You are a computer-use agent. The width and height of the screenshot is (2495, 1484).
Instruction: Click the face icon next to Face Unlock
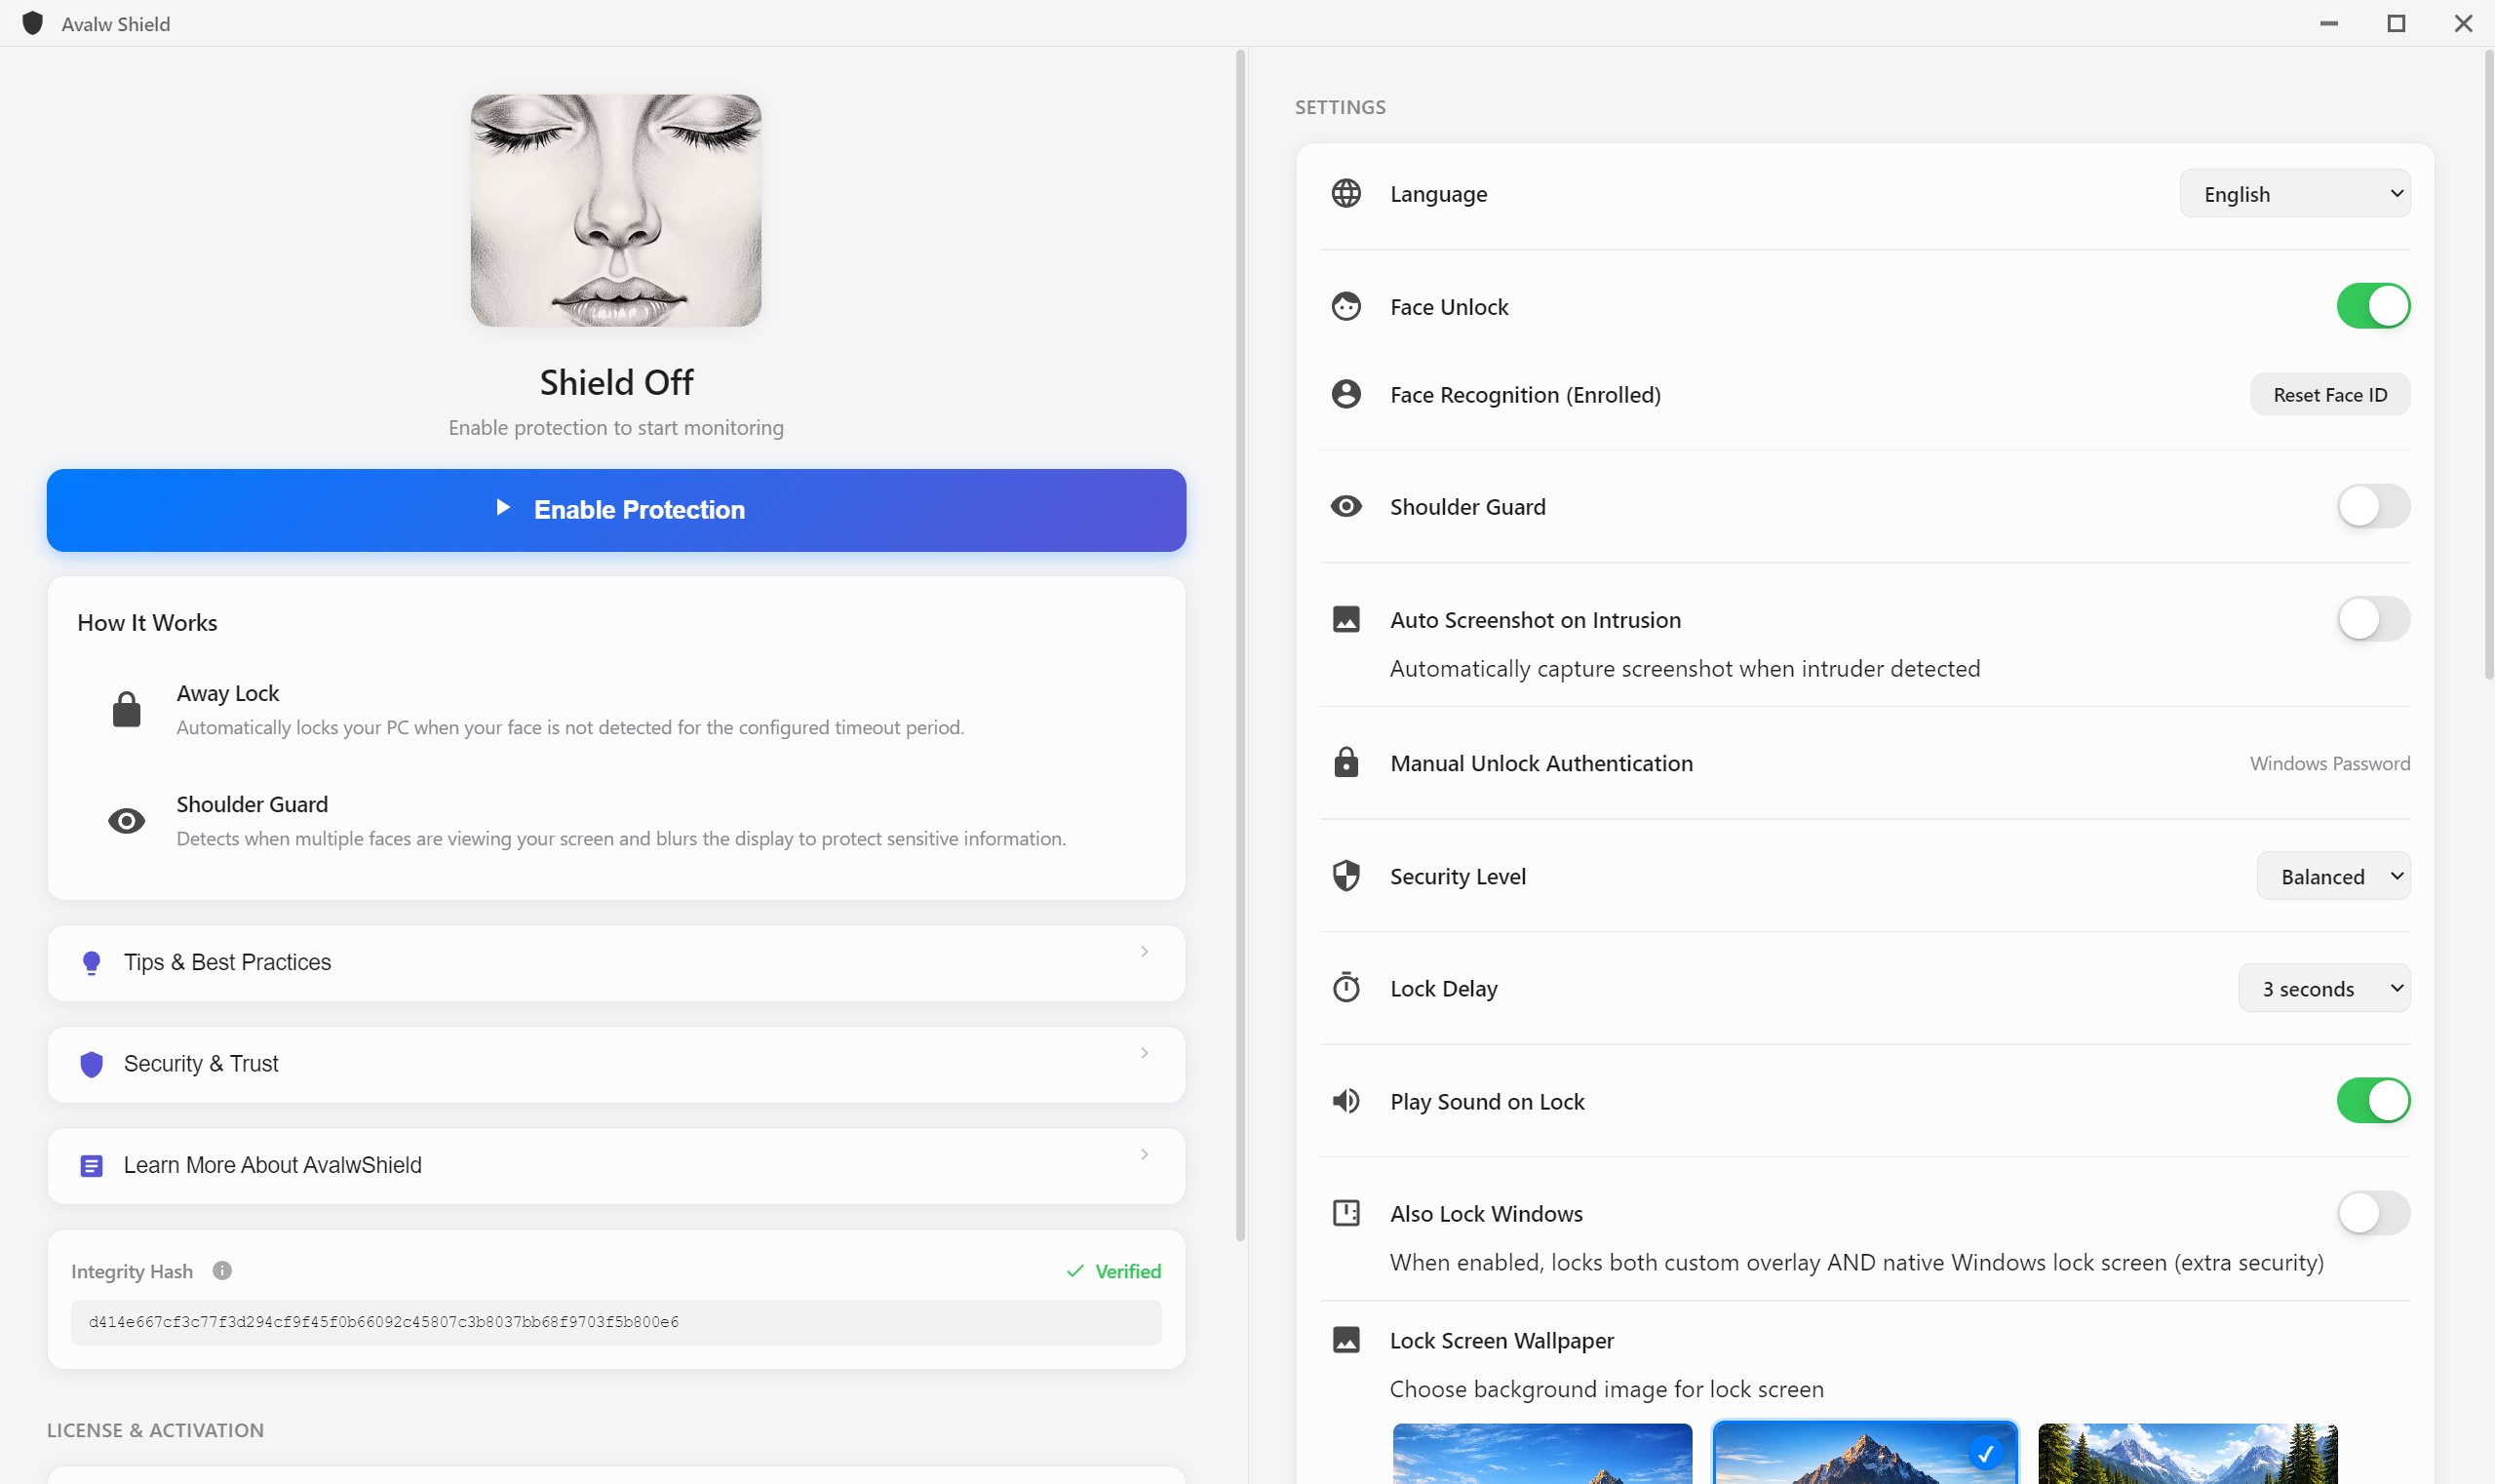point(1346,306)
